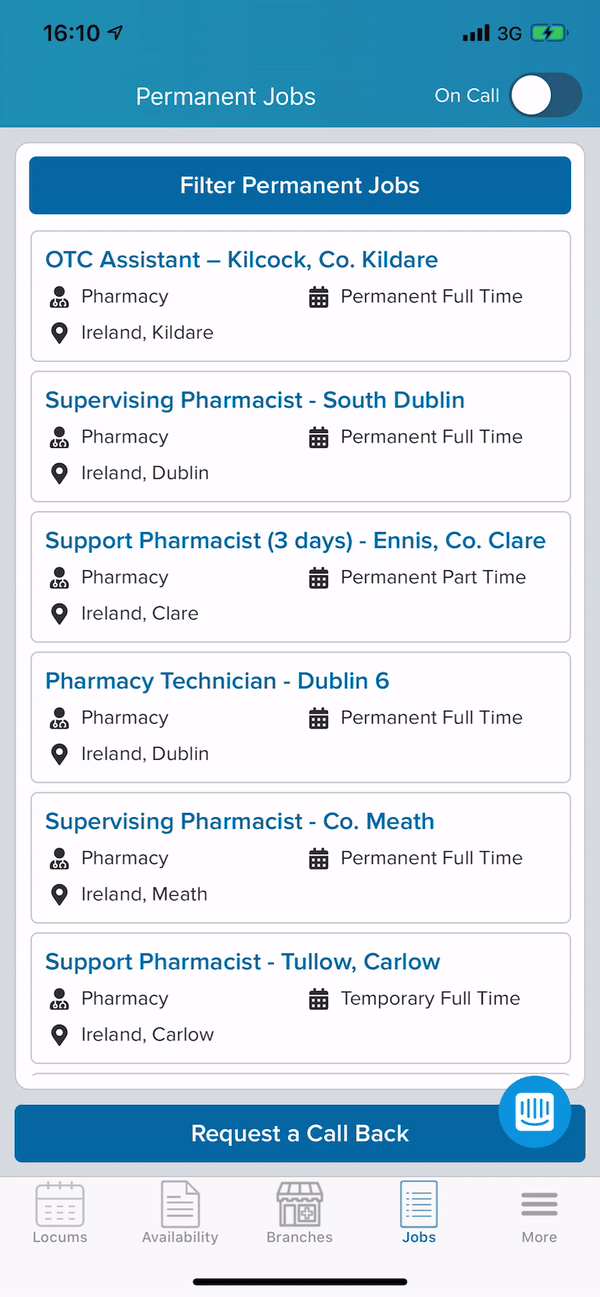Tap the battery indicator in status bar

point(551,33)
